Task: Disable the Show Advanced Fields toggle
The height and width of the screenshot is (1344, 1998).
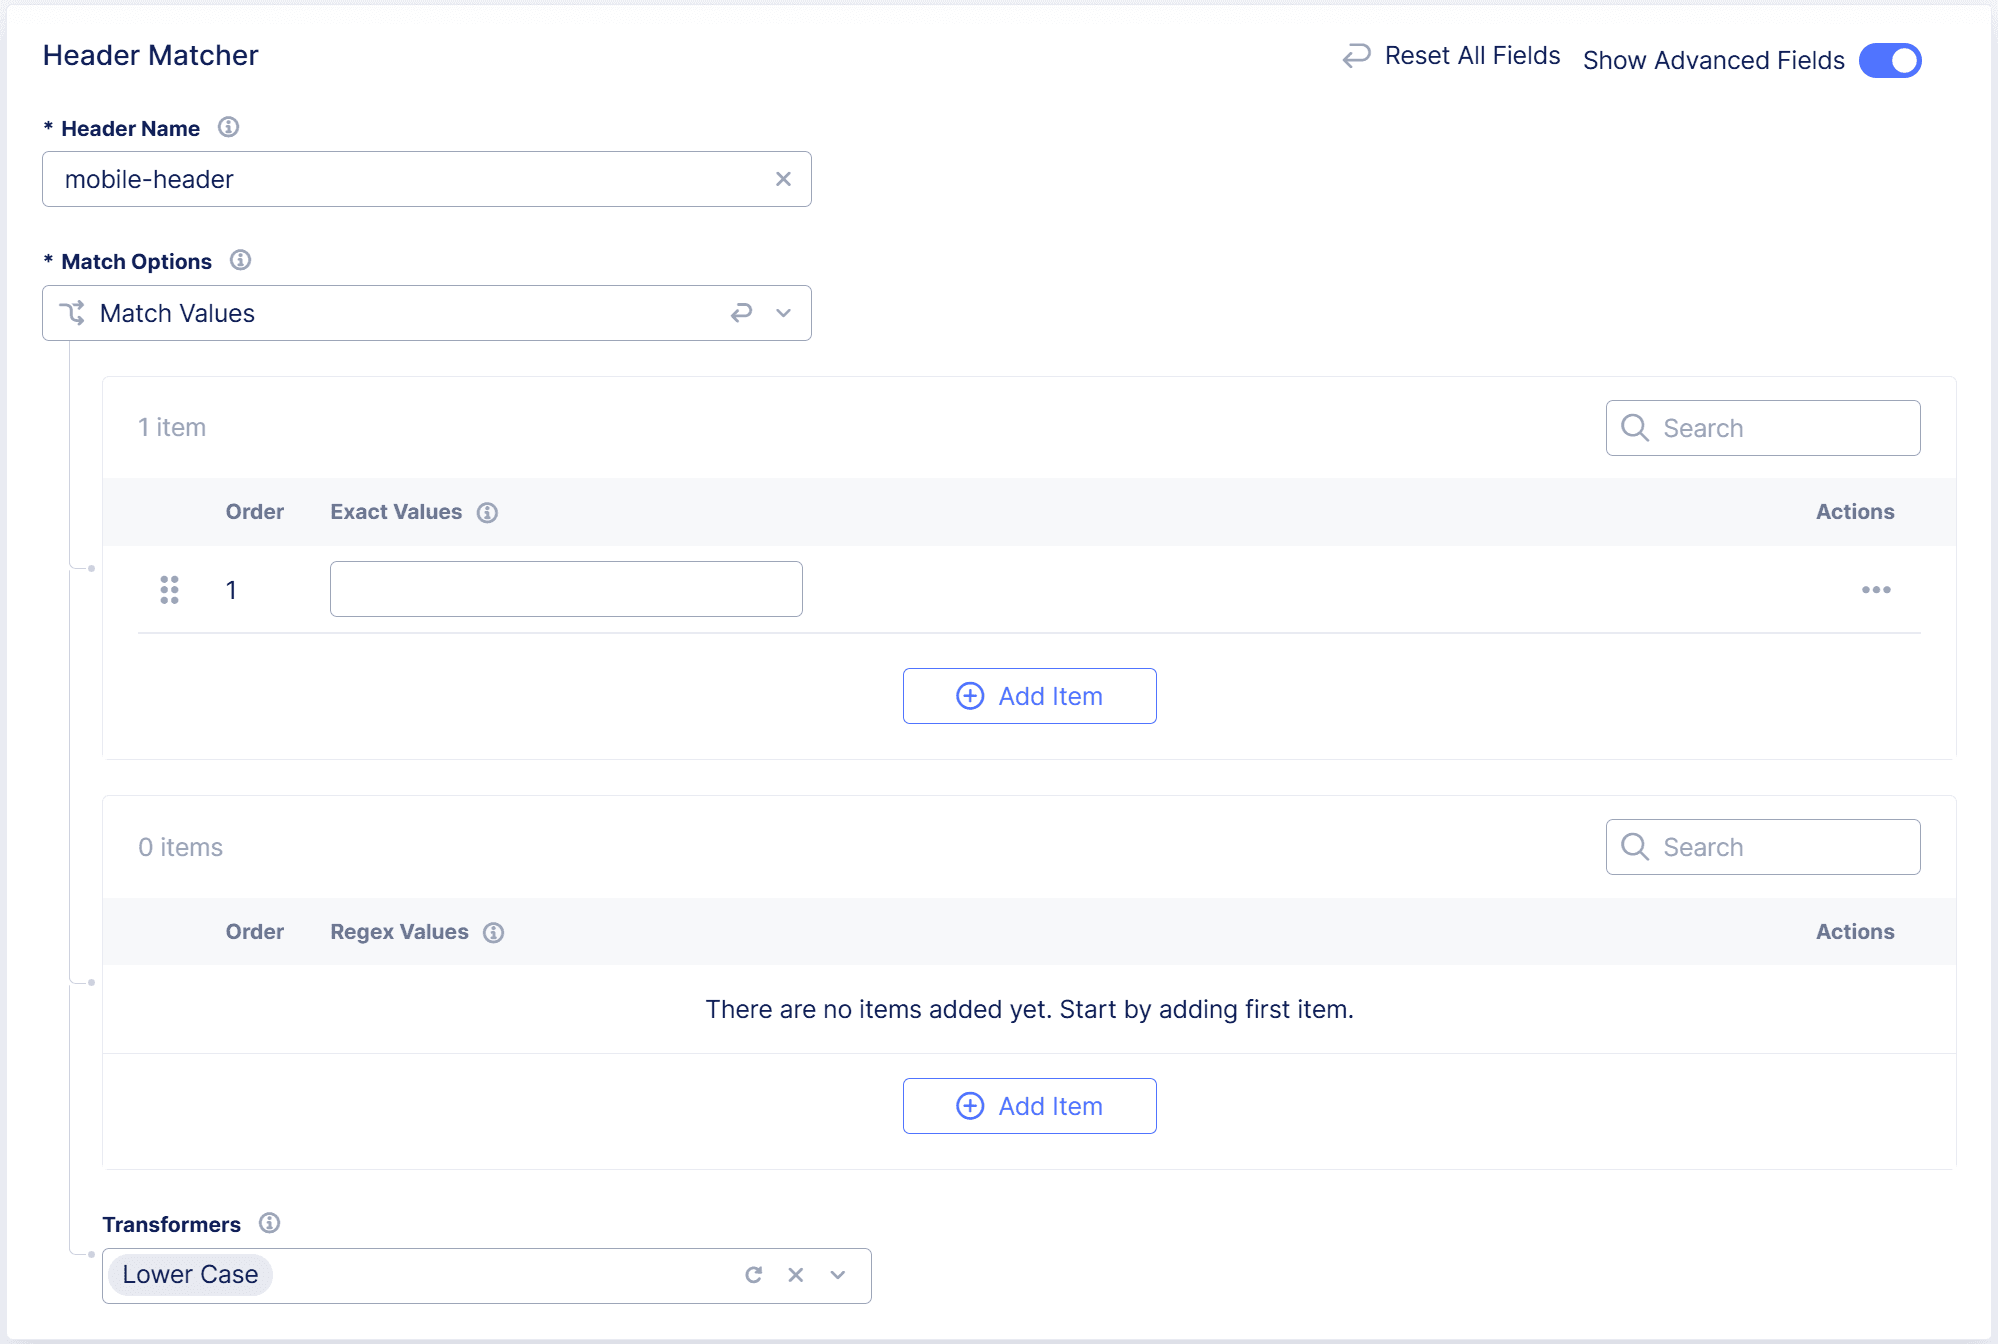Action: pyautogui.click(x=1889, y=60)
